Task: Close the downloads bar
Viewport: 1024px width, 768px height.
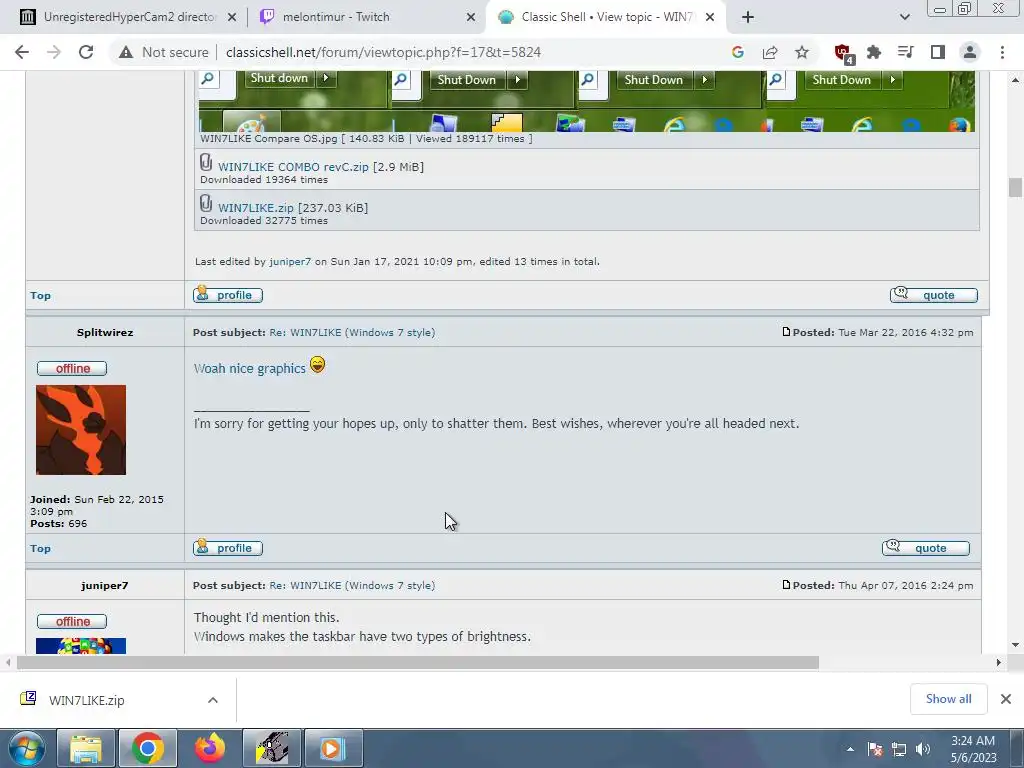Action: pos(1006,699)
